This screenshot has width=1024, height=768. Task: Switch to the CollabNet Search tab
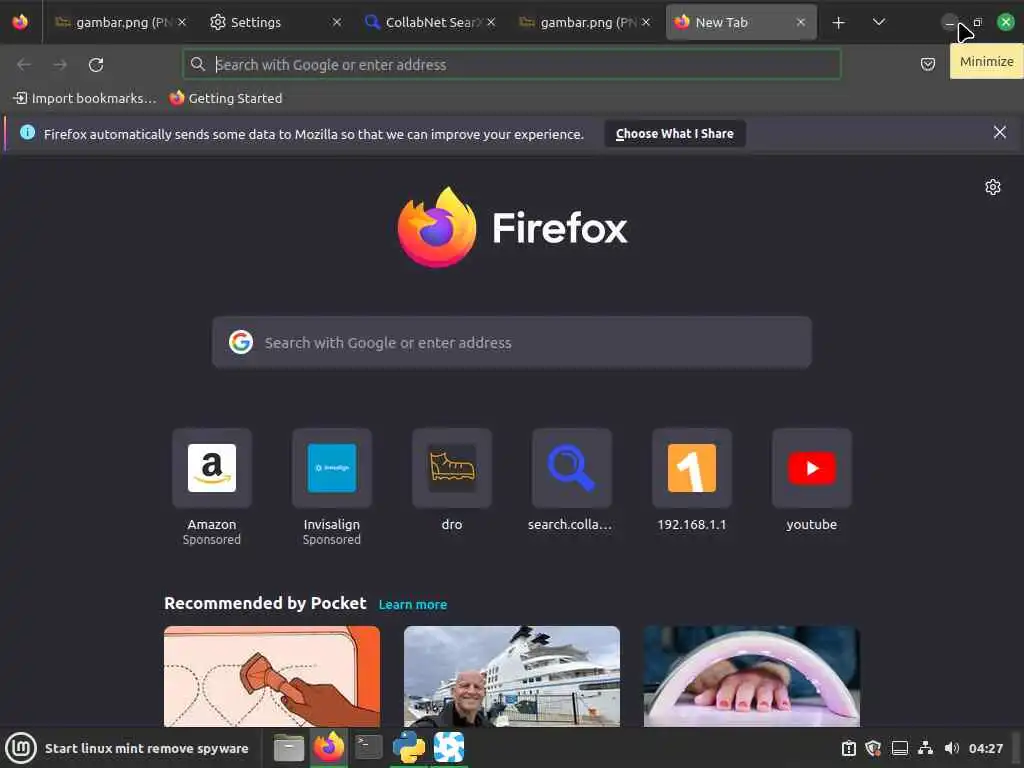point(428,22)
